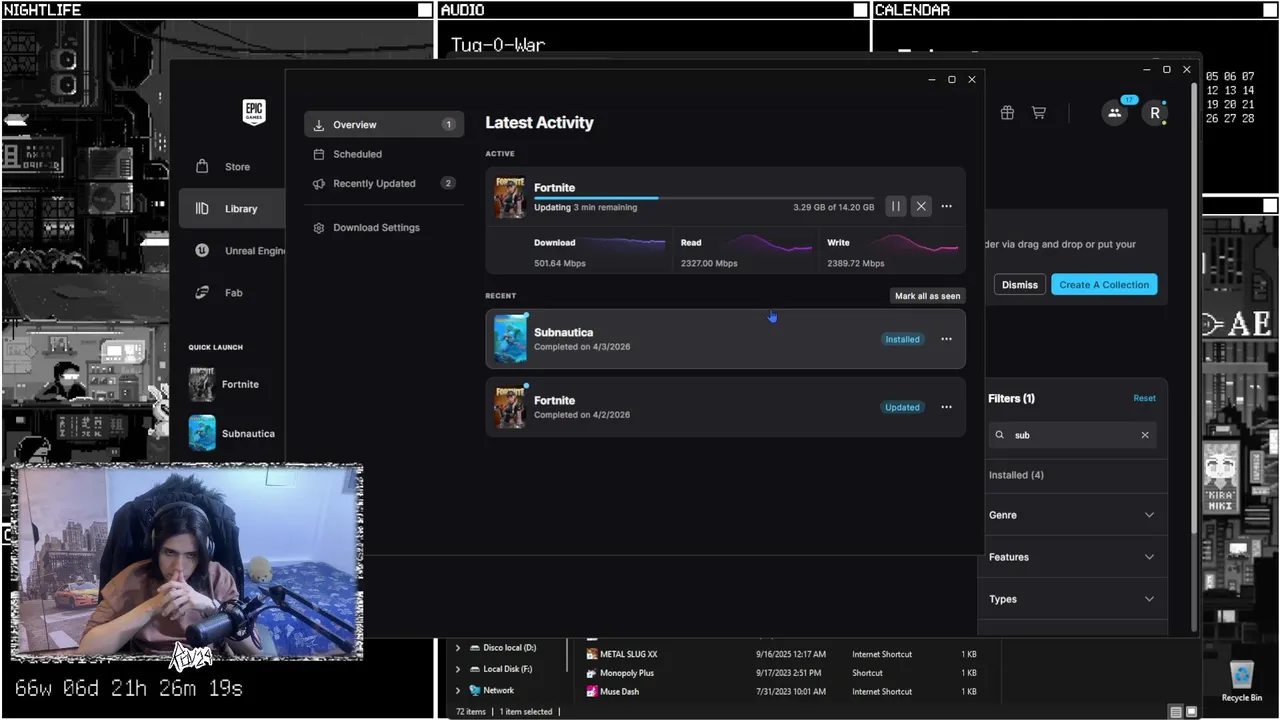This screenshot has width=1280, height=720.
Task: Select the Scheduled downloads tab
Action: coord(384,154)
